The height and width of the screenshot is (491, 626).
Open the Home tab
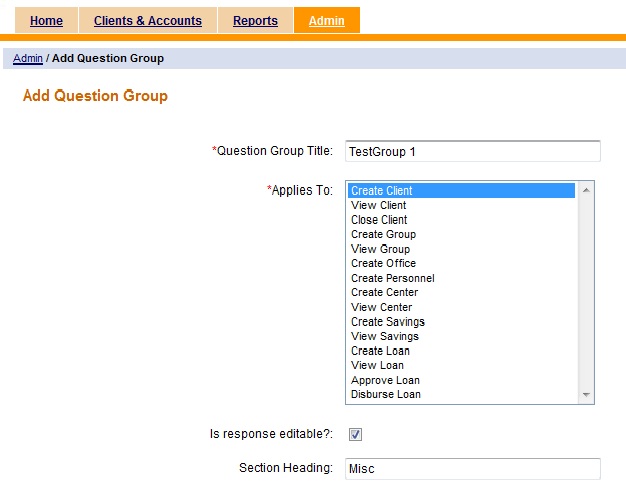coord(47,21)
